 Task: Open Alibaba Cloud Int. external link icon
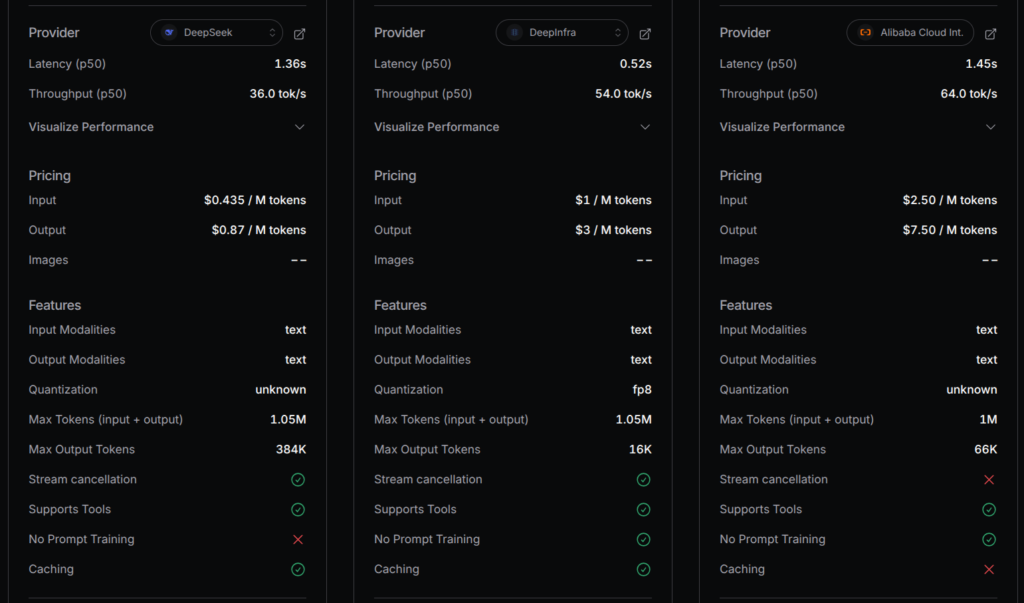(990, 33)
